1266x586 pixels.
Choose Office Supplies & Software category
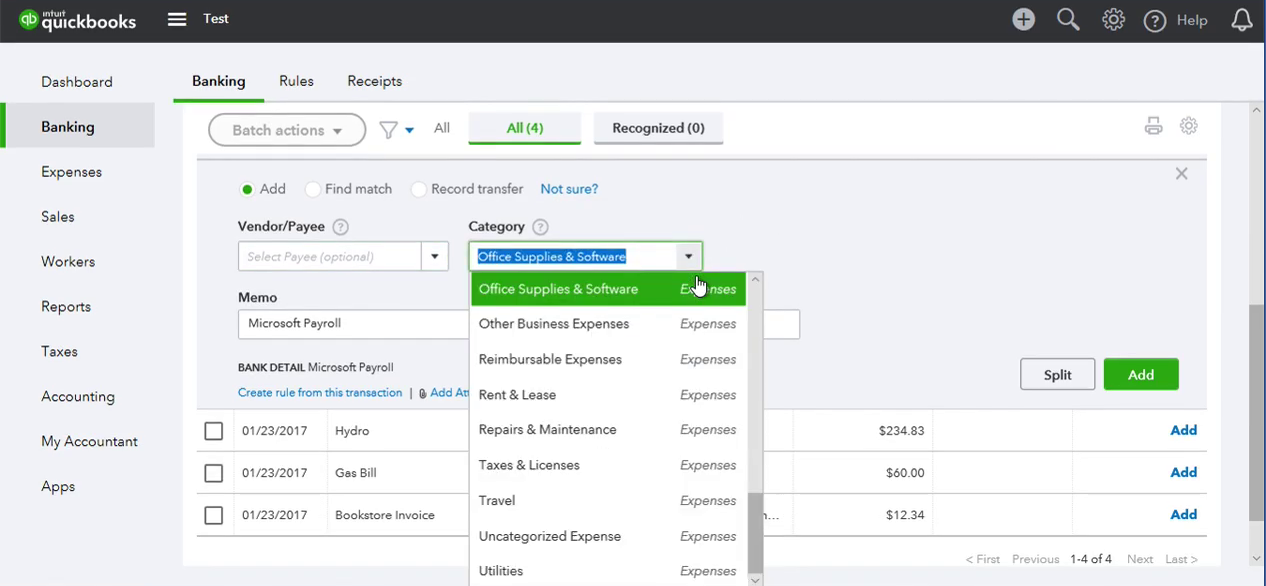point(608,289)
